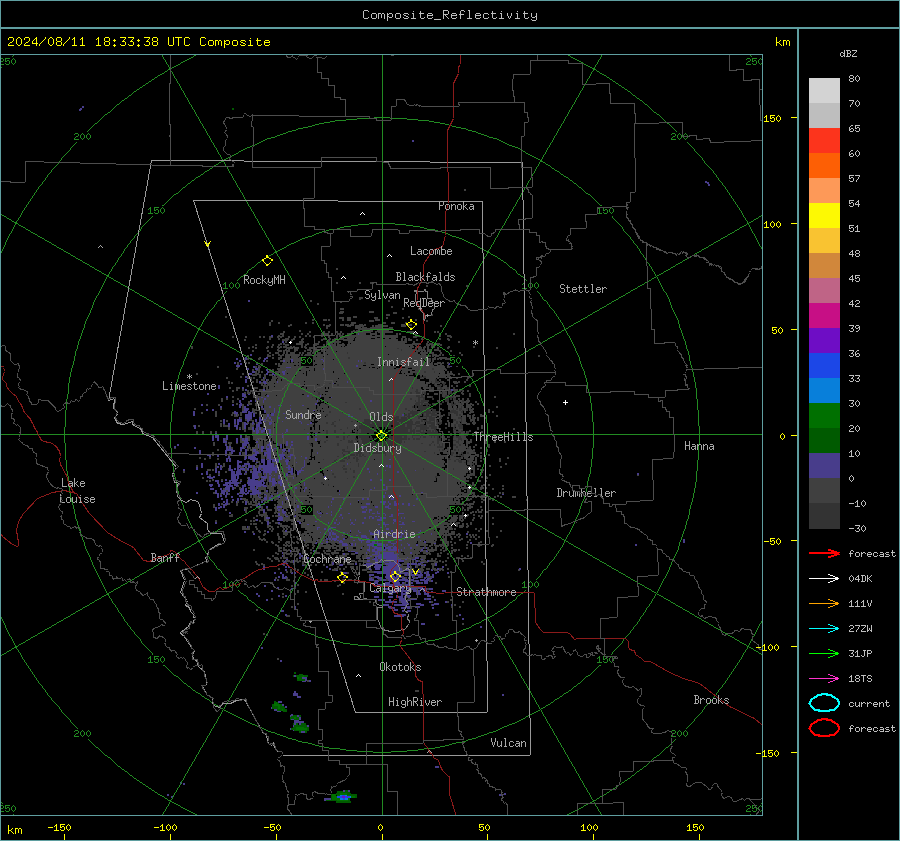This screenshot has width=900, height=841.
Task: Click the Cochrane label
Action: click(x=327, y=559)
